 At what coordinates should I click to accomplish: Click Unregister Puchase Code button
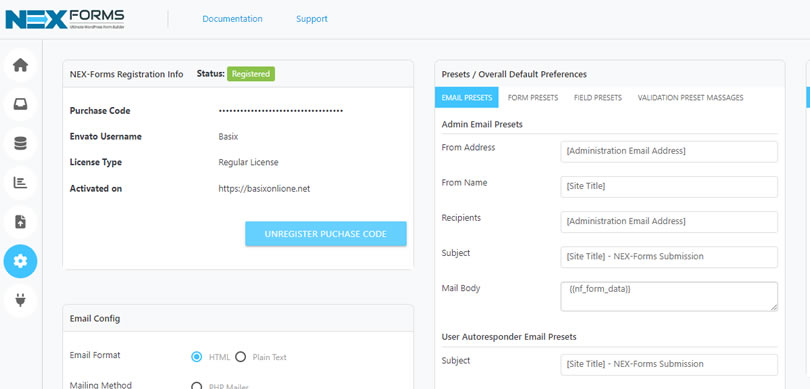tap(325, 234)
